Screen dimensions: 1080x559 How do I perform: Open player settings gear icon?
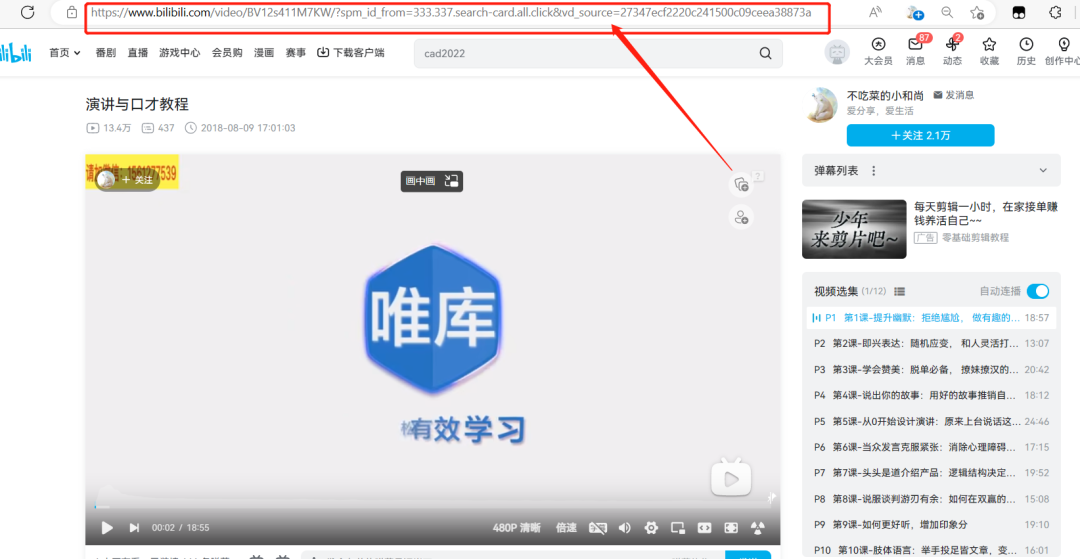[x=651, y=528]
